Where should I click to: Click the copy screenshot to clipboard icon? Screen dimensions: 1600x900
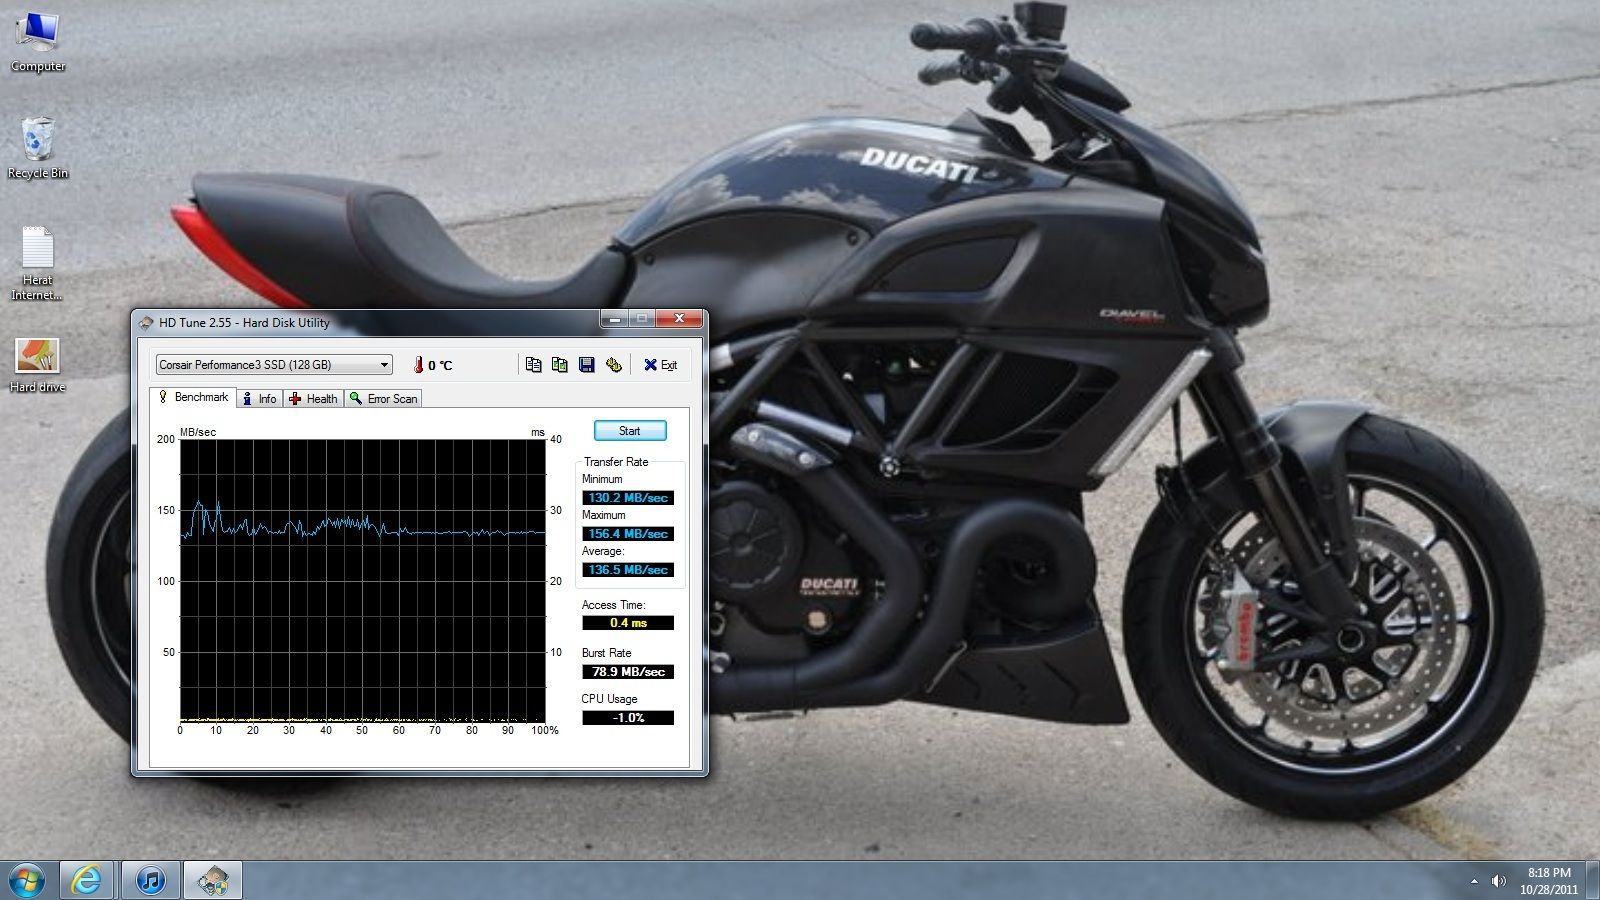[x=559, y=365]
